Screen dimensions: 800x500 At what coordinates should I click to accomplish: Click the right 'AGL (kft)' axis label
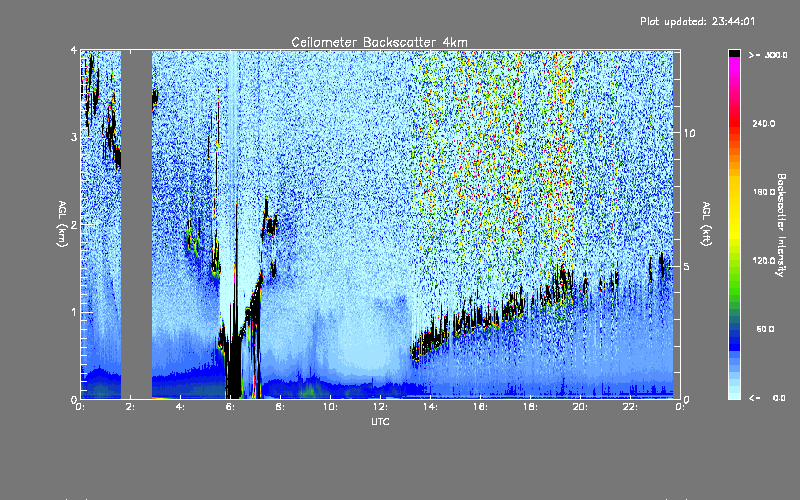click(x=706, y=224)
